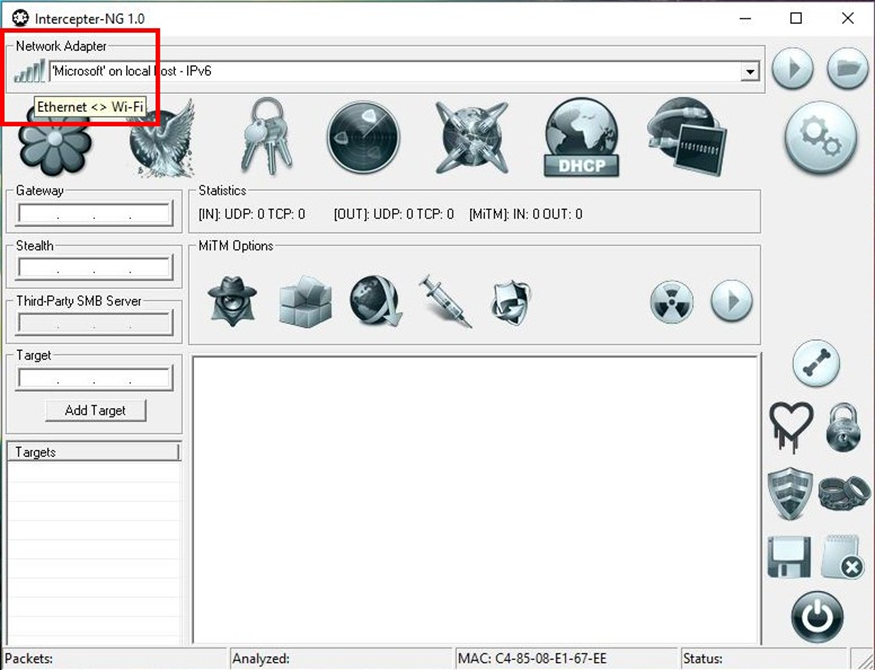Click the Targets list column header
This screenshot has width=875, height=670.
(94, 452)
